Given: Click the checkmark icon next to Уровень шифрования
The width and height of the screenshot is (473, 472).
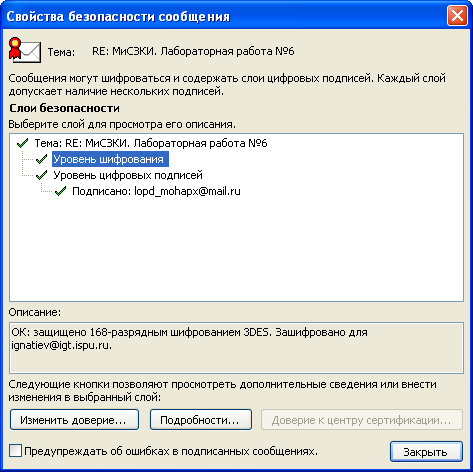Looking at the screenshot, I should (41, 159).
